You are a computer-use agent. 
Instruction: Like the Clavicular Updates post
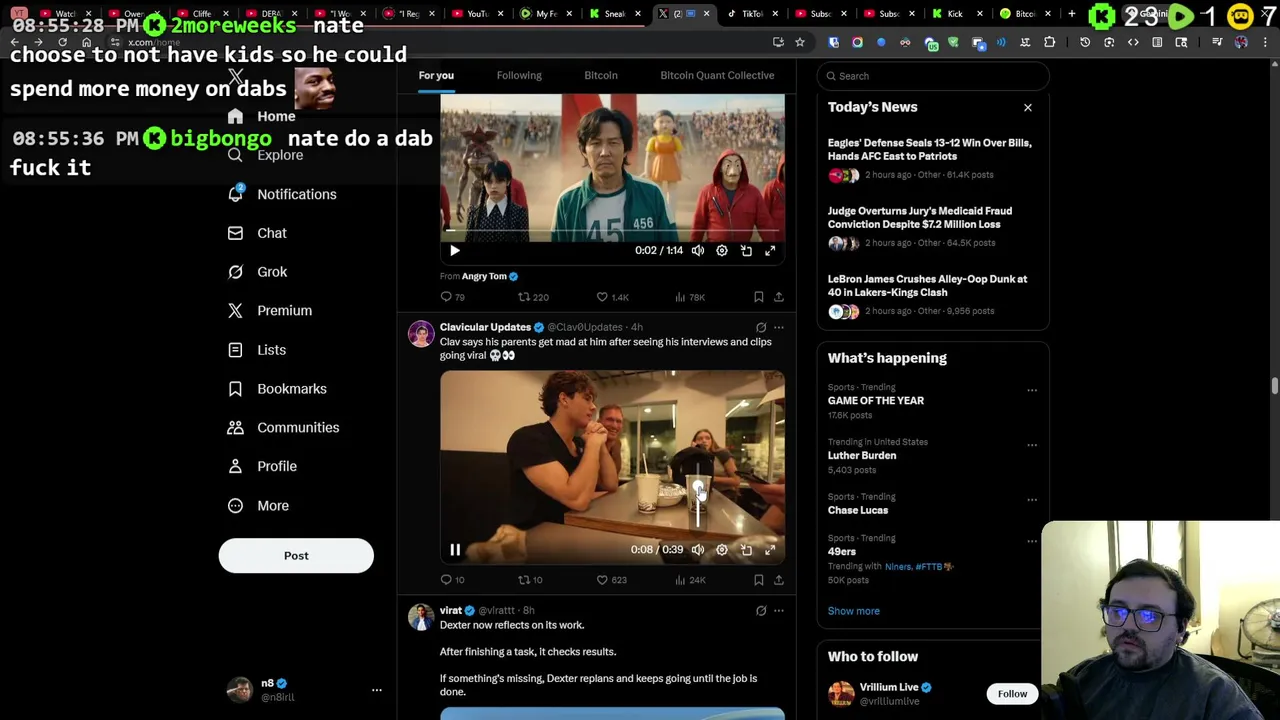(611, 580)
